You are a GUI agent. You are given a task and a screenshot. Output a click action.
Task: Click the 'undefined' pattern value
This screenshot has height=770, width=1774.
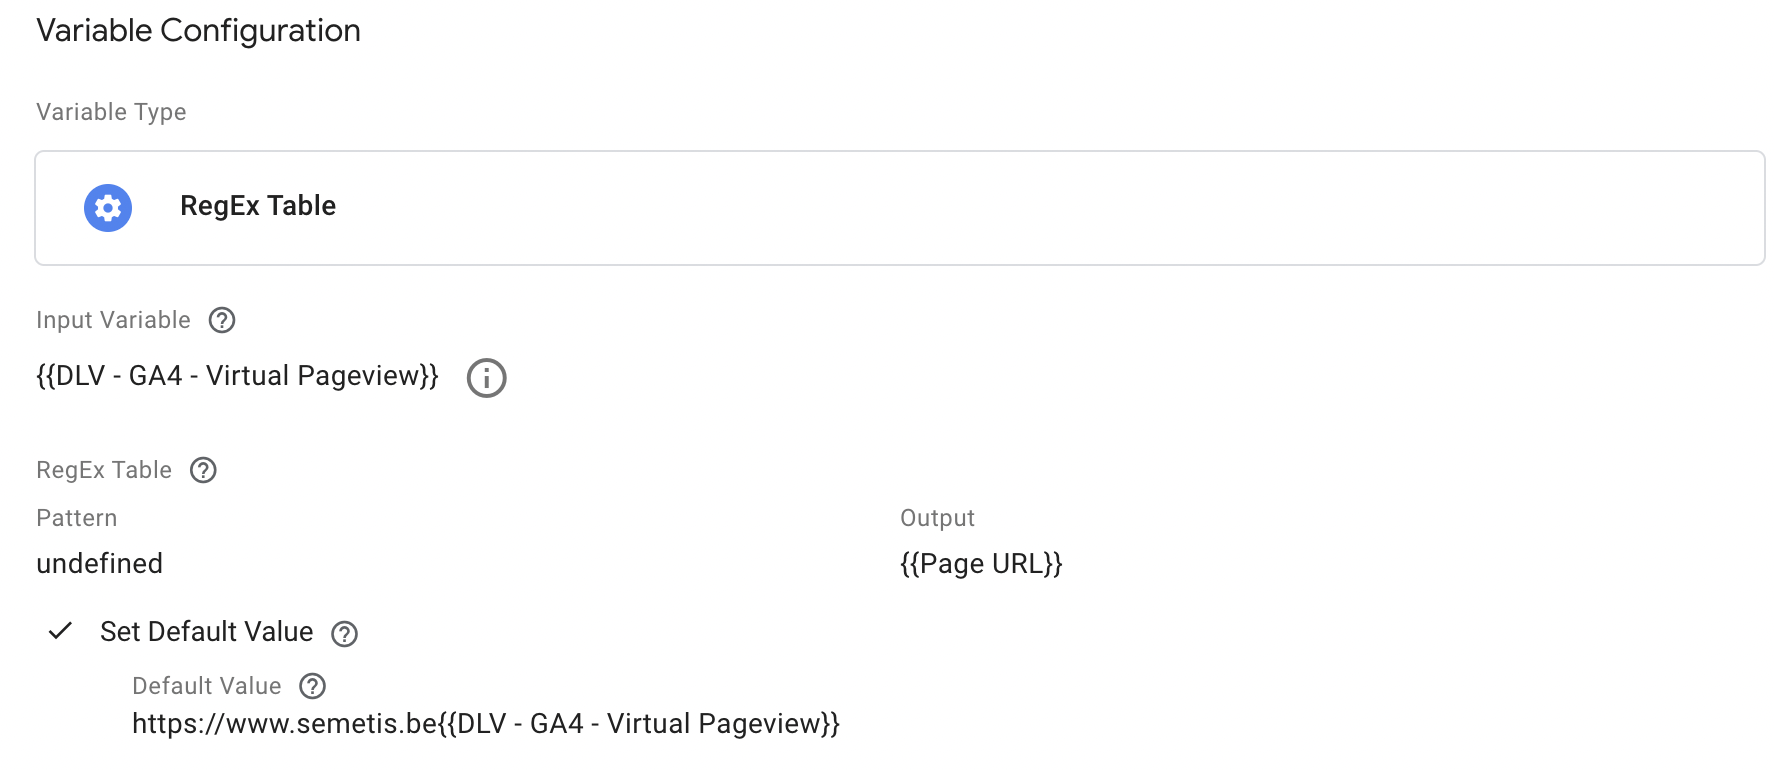coord(100,564)
